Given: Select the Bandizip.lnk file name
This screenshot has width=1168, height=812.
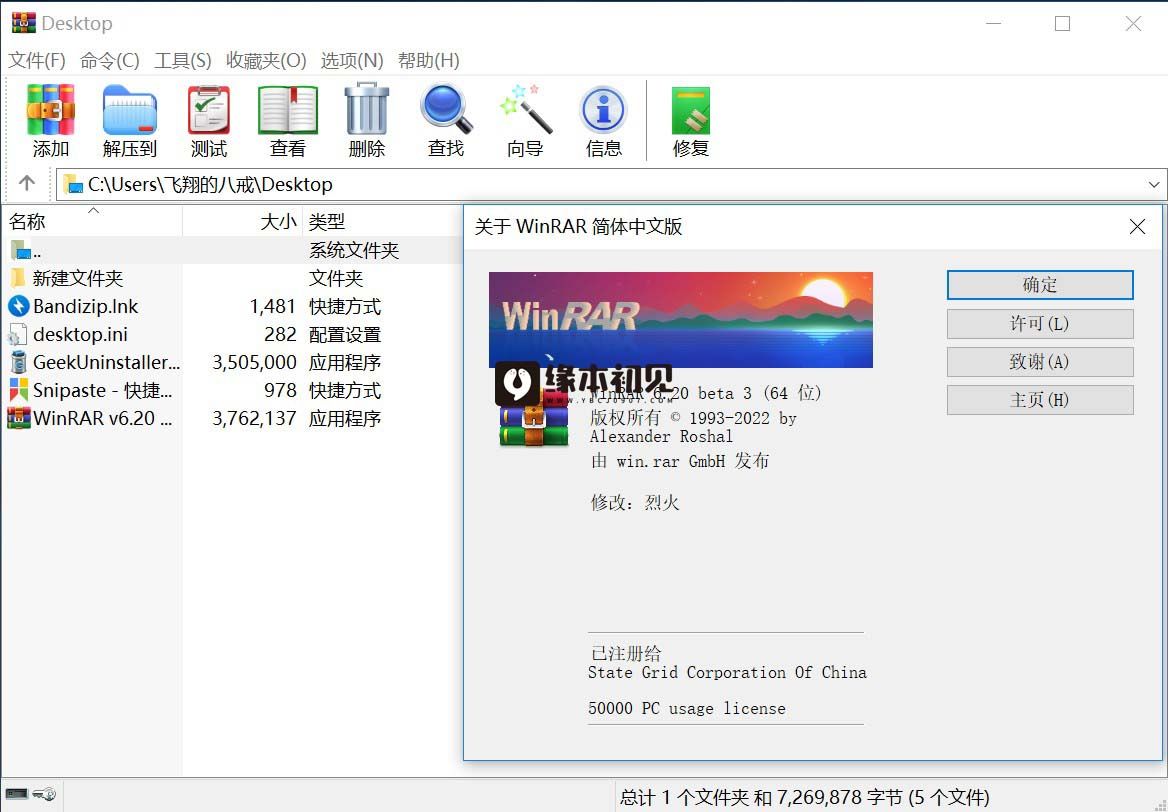Looking at the screenshot, I should point(86,306).
